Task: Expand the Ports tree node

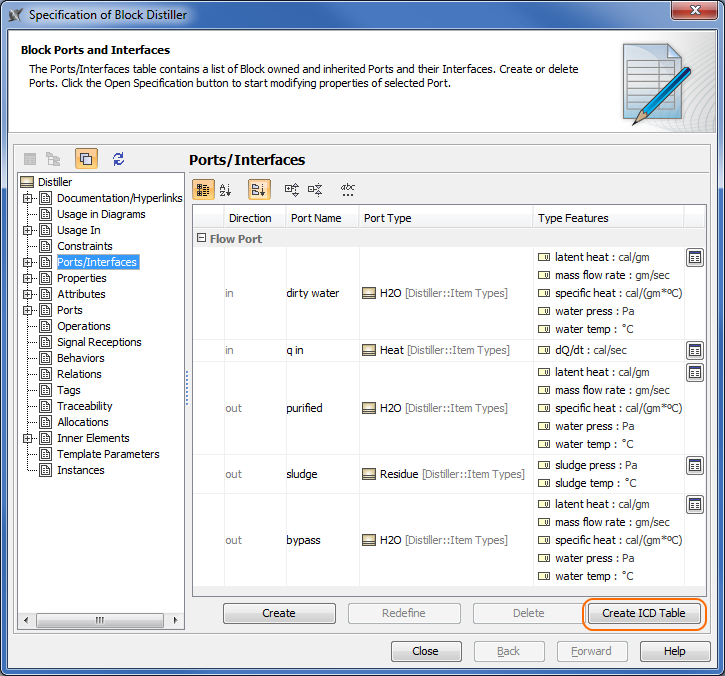Action: (x=28, y=310)
